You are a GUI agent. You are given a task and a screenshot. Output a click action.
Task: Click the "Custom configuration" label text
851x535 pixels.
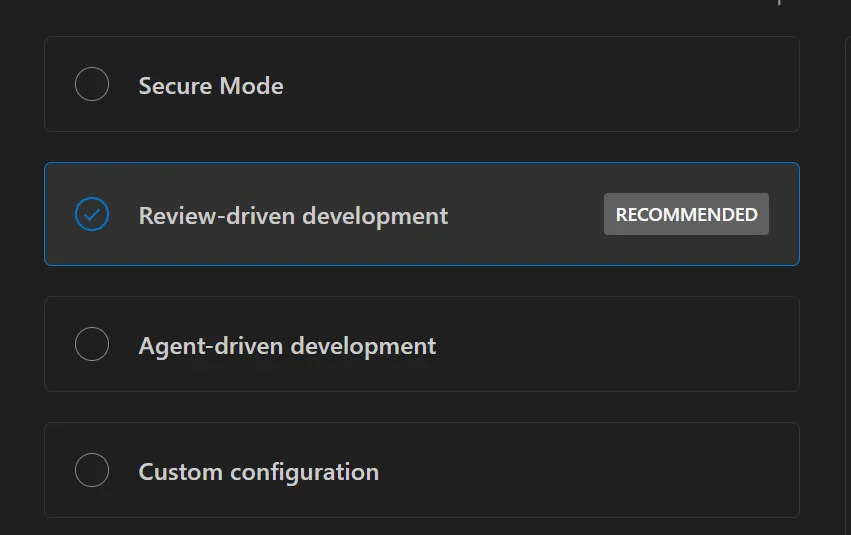[258, 472]
